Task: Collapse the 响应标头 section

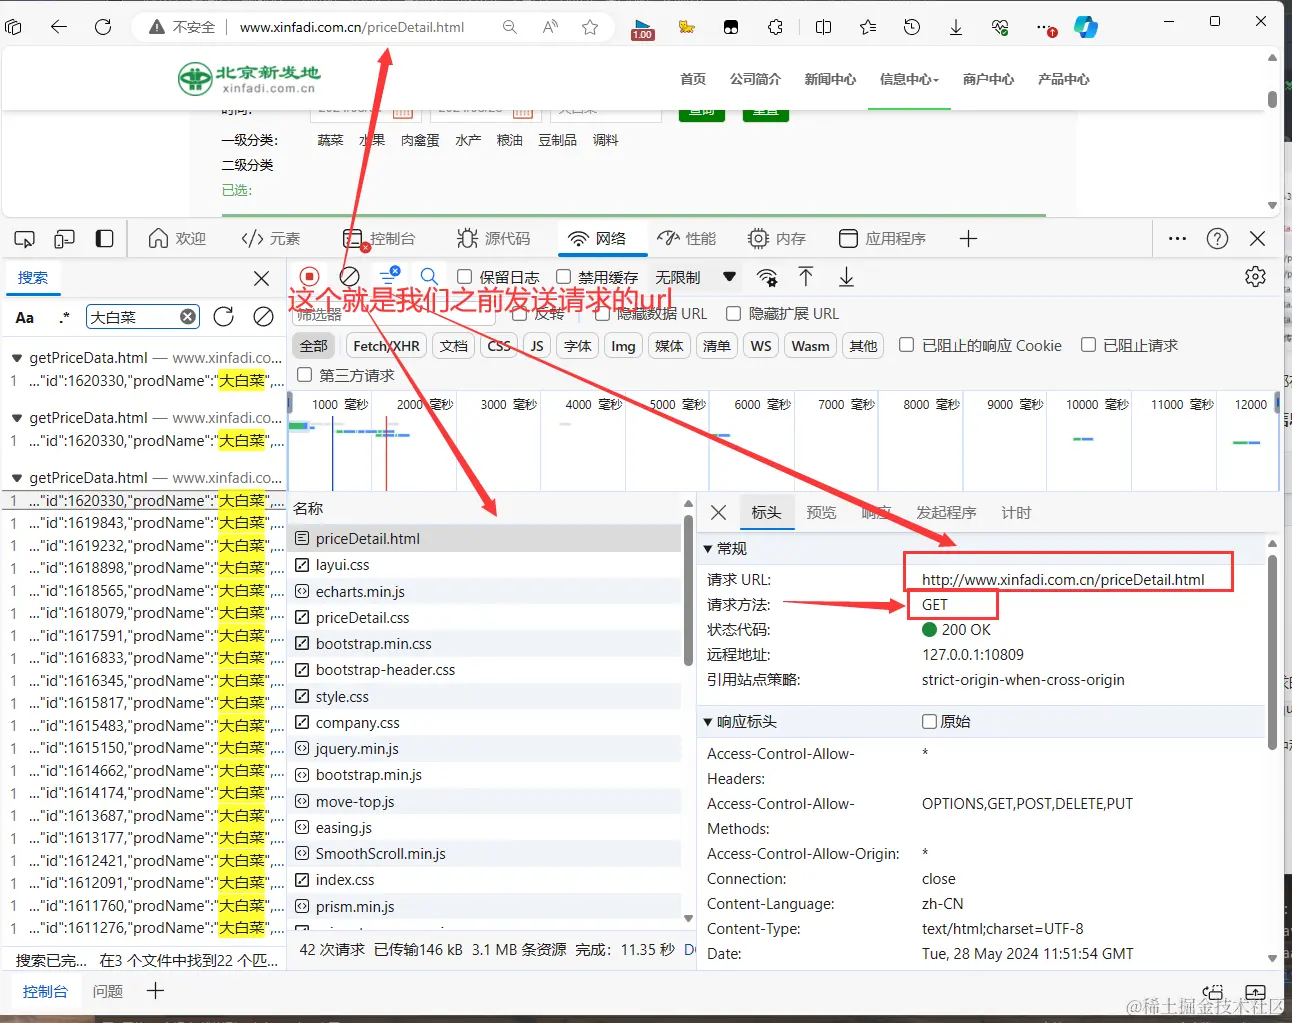Action: 708,722
